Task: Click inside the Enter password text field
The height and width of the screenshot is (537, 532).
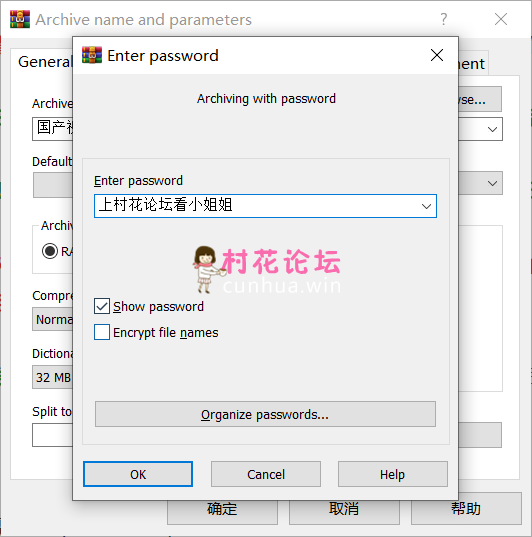Action: pyautogui.click(x=257, y=206)
